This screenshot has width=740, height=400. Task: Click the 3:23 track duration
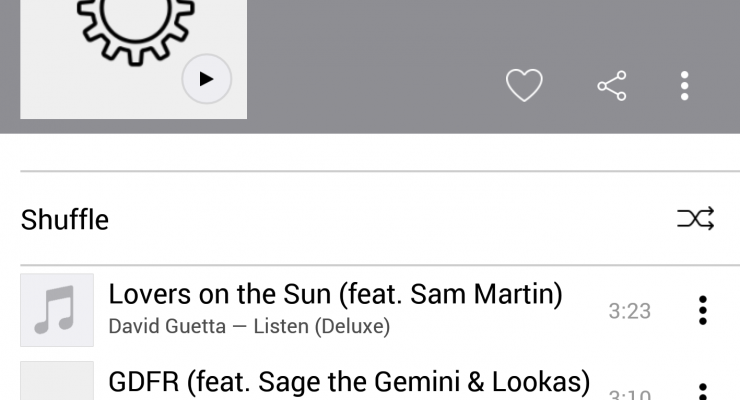[629, 311]
